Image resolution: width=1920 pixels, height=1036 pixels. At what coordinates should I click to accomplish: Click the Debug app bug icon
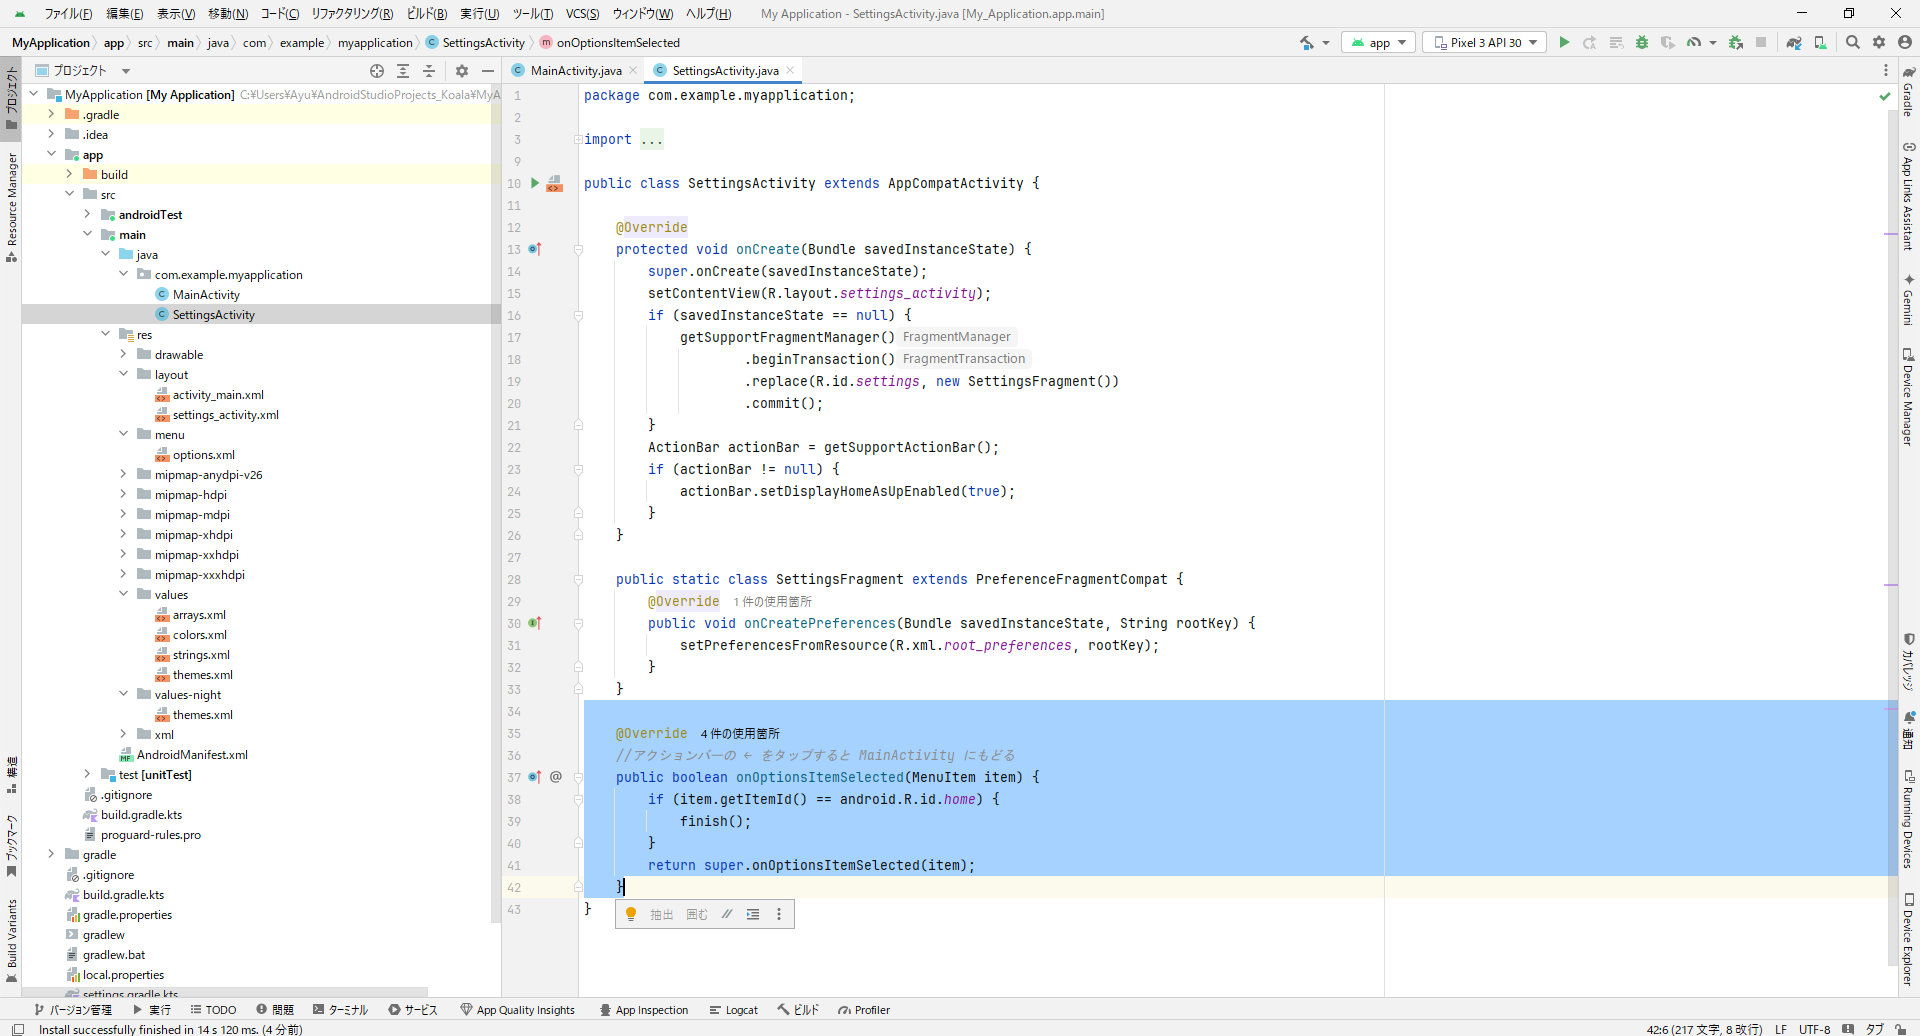click(1642, 42)
